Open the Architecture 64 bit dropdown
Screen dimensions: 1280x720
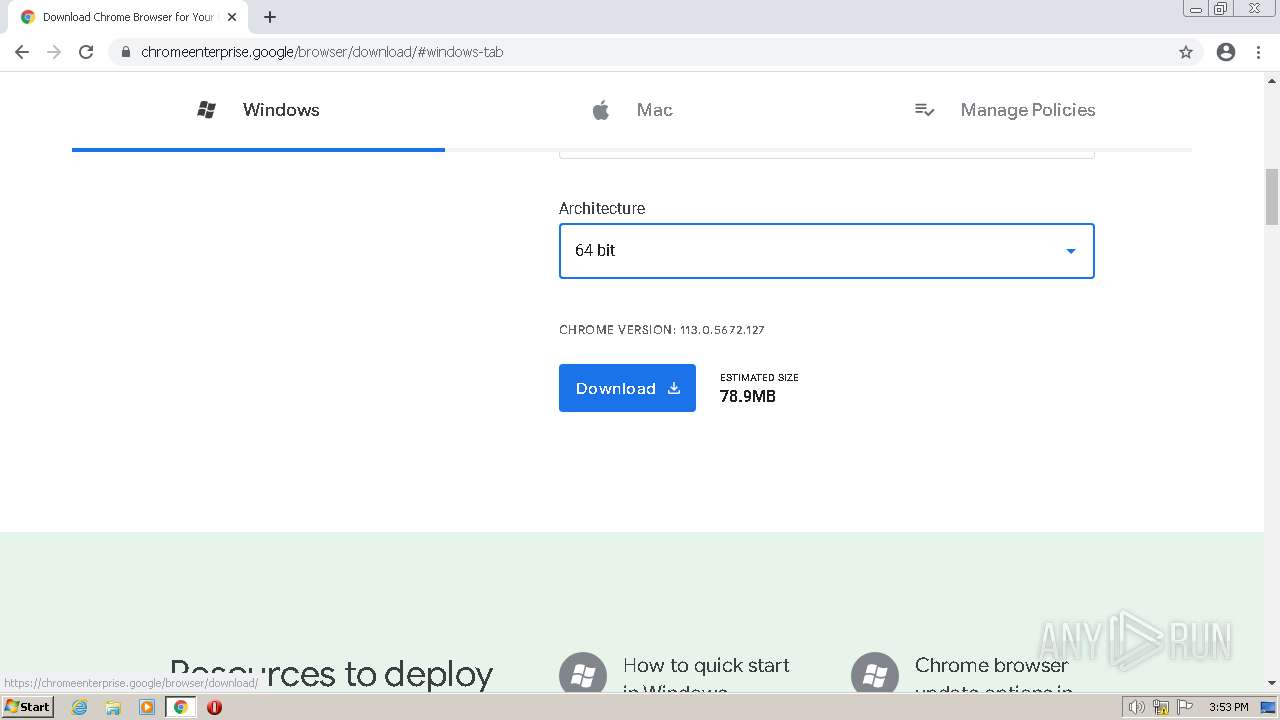point(827,251)
